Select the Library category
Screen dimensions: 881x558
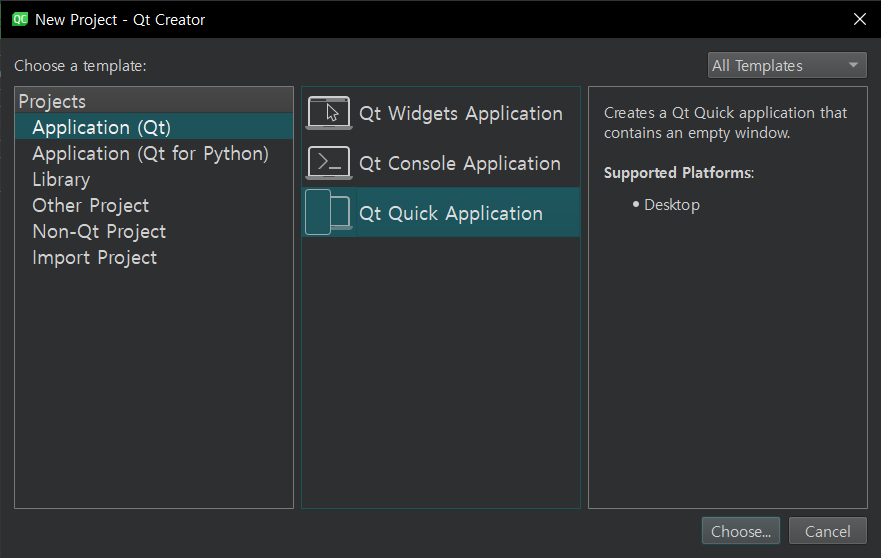pyautogui.click(x=154, y=179)
